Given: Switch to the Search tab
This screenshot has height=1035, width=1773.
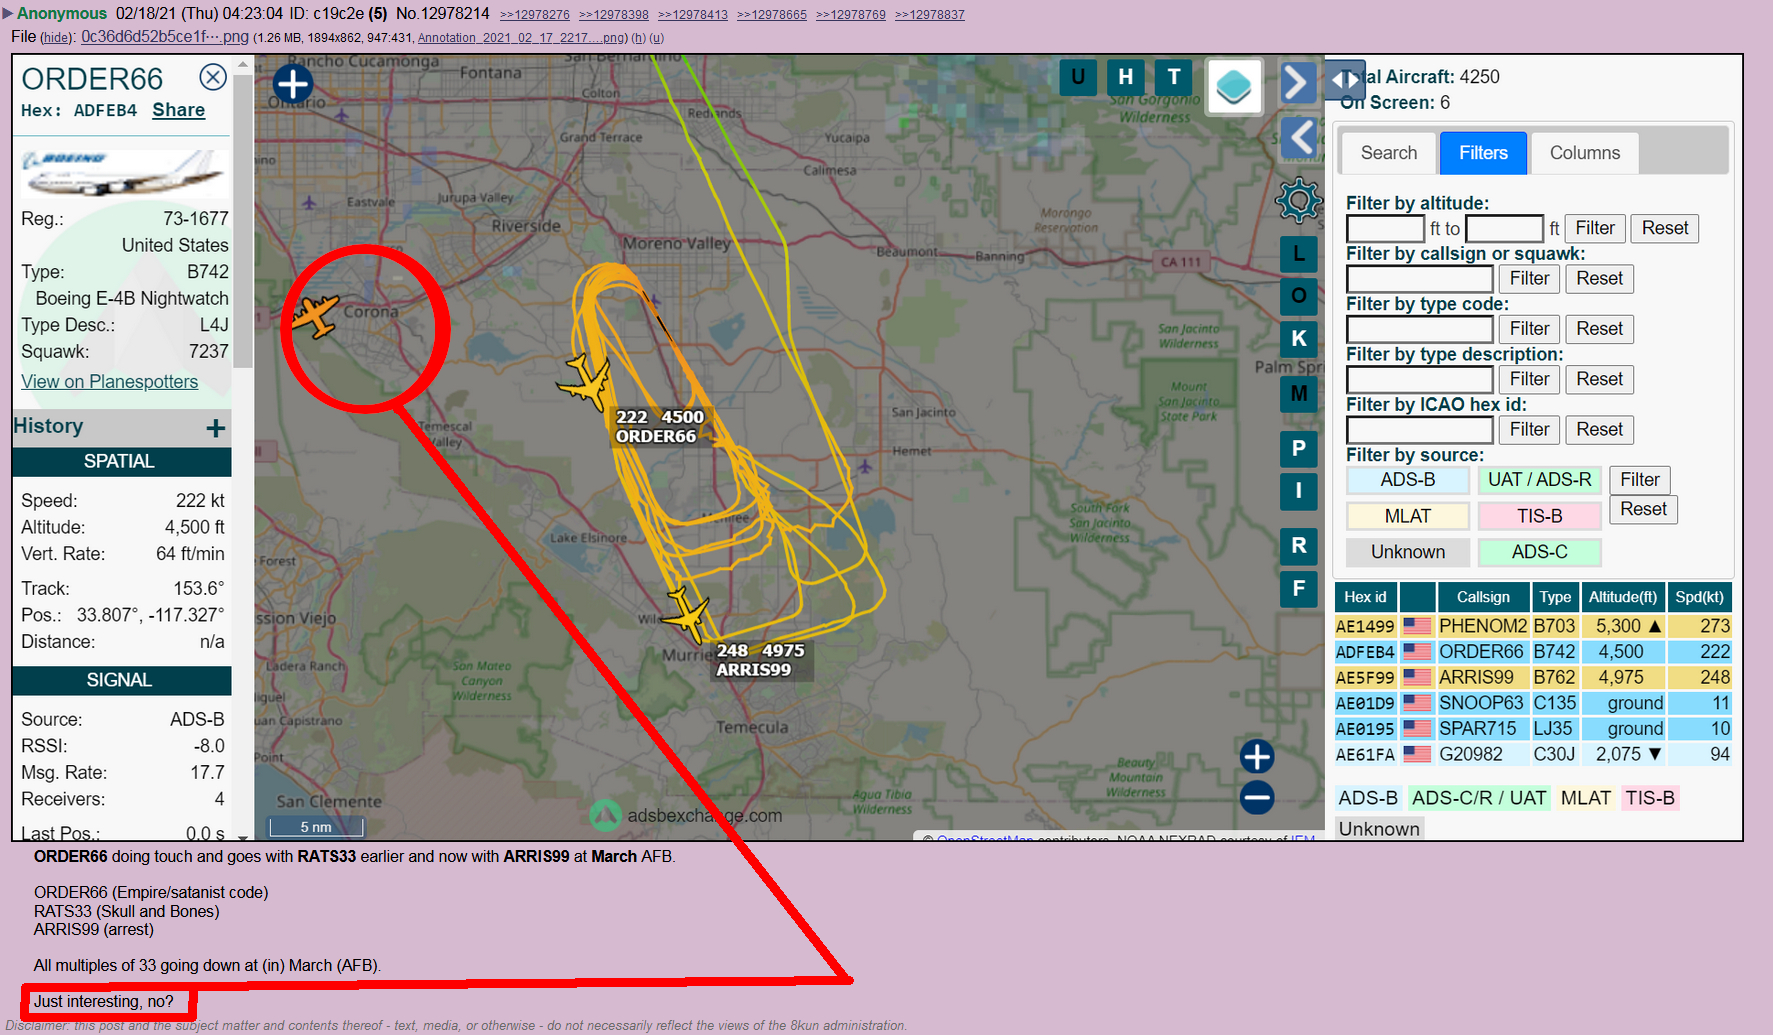Looking at the screenshot, I should click(1389, 153).
